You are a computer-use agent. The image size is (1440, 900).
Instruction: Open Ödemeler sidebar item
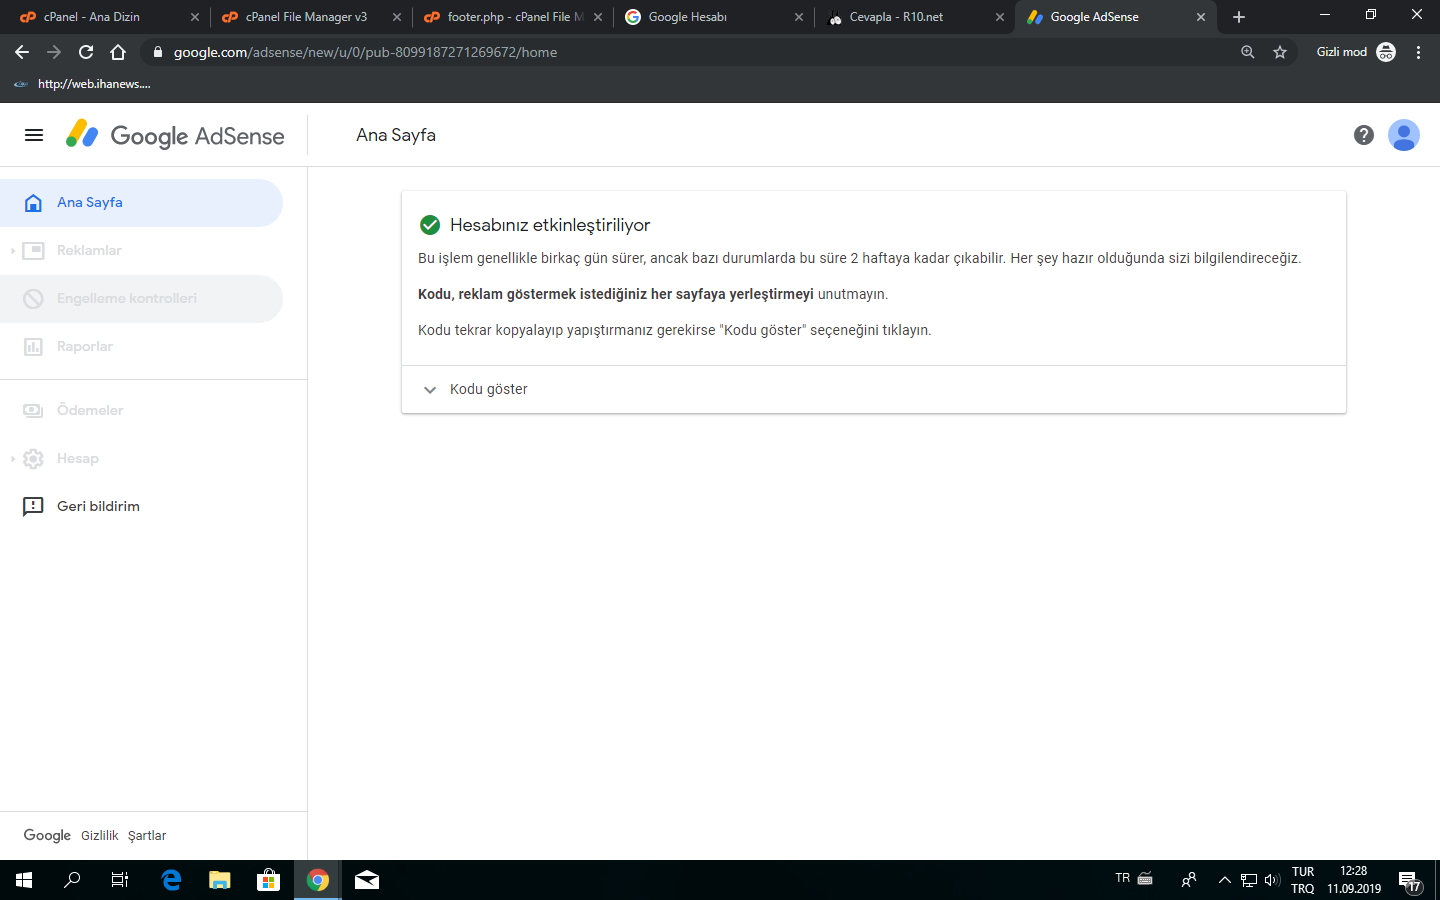click(x=141, y=411)
